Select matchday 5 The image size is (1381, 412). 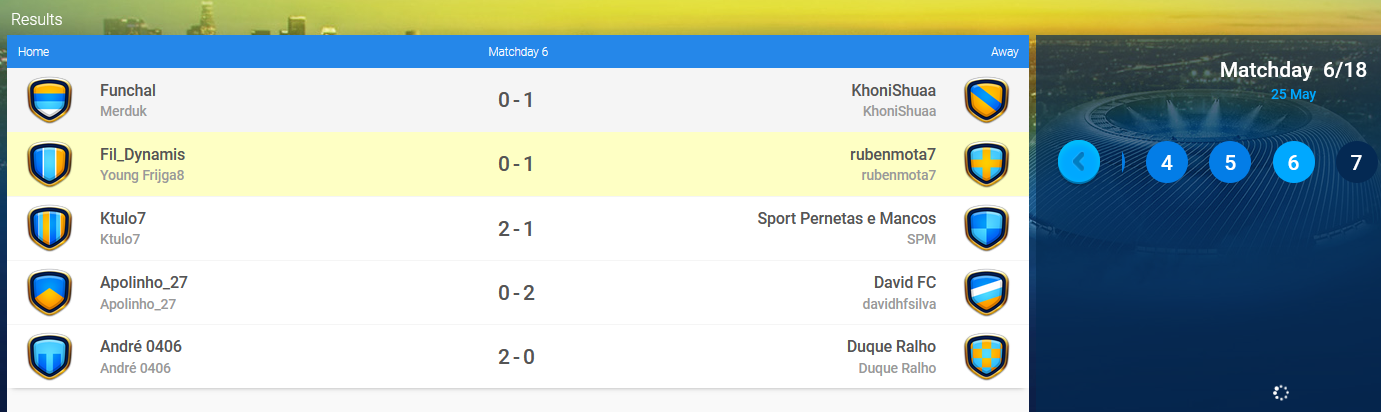point(1230,162)
